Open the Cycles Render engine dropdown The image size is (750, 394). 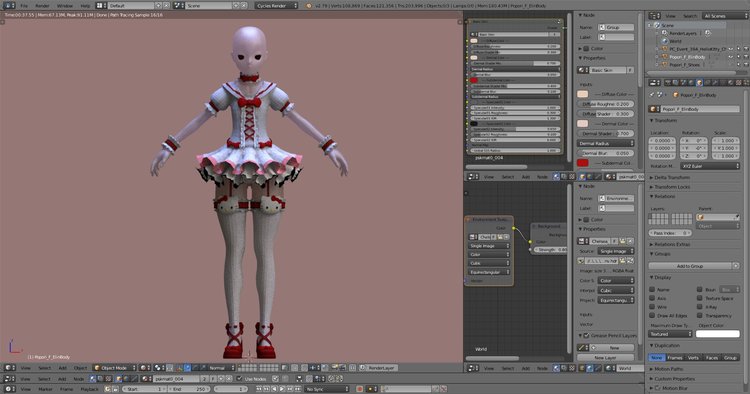276,6
